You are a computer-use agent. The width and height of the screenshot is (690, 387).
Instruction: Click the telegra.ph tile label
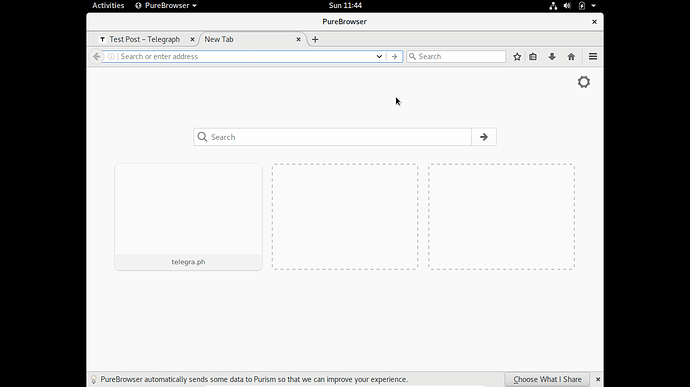pyautogui.click(x=188, y=262)
